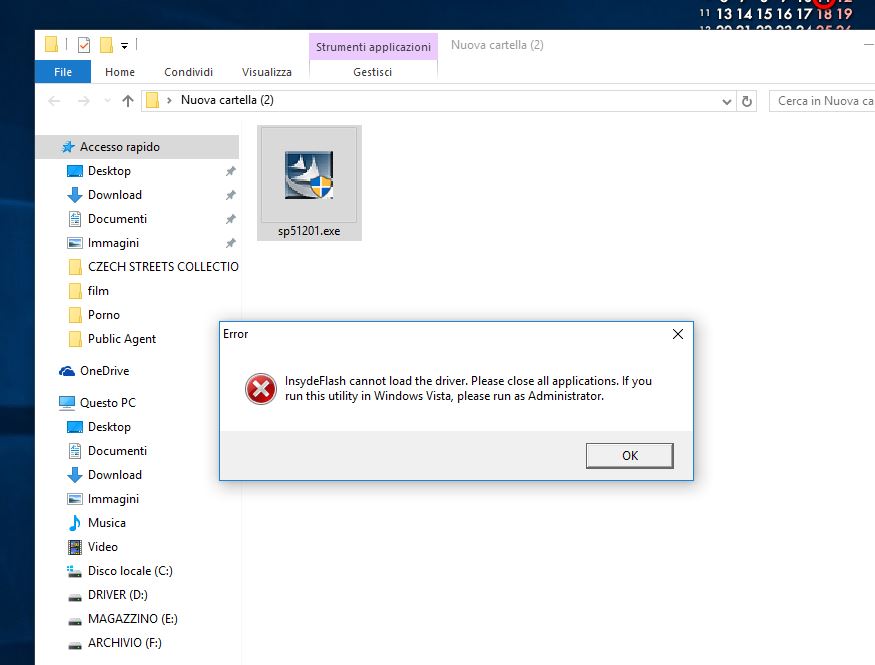
Task: Open the film folder in sidebar
Action: tap(98, 291)
